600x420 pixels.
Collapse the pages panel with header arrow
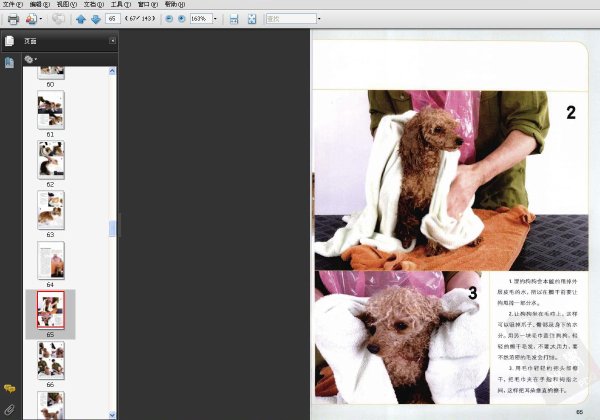pyautogui.click(x=112, y=41)
